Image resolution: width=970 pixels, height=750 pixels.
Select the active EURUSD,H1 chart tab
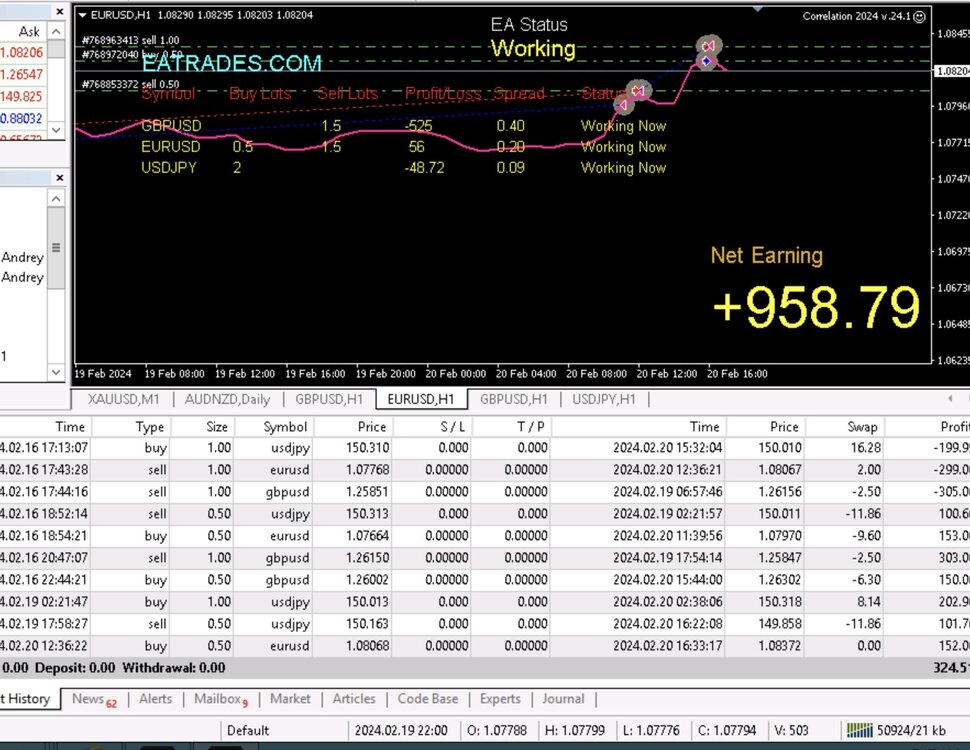[x=421, y=399]
